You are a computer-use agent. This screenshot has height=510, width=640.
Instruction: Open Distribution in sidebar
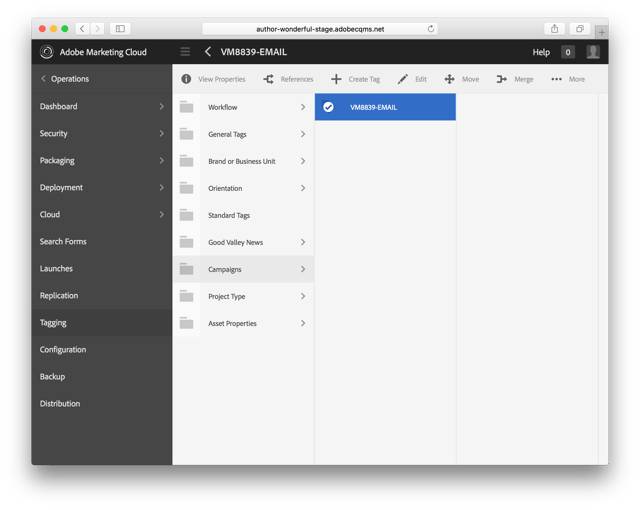102,404
